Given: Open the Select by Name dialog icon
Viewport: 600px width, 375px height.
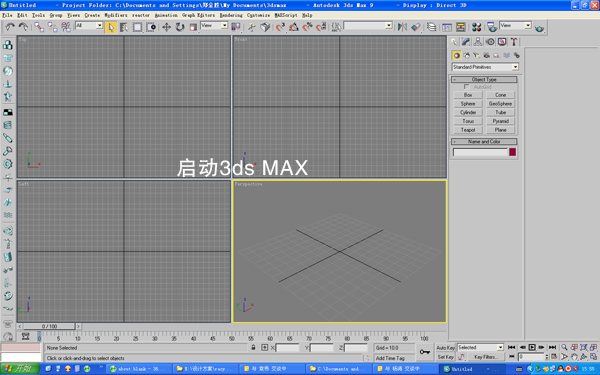Looking at the screenshot, I should 124,27.
